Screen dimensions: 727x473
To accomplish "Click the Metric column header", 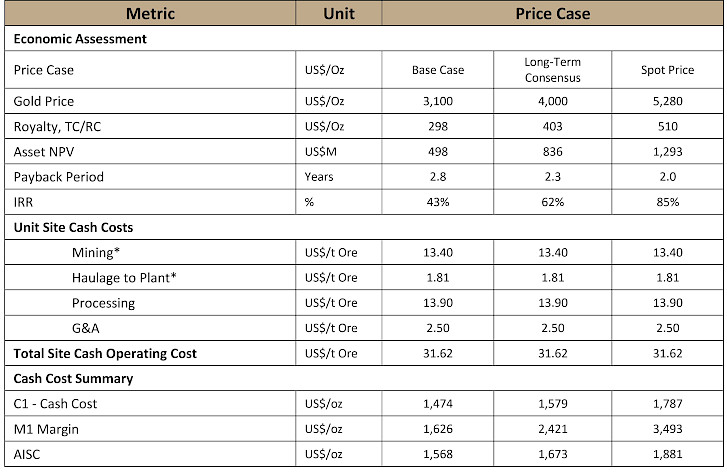I will click(150, 14).
